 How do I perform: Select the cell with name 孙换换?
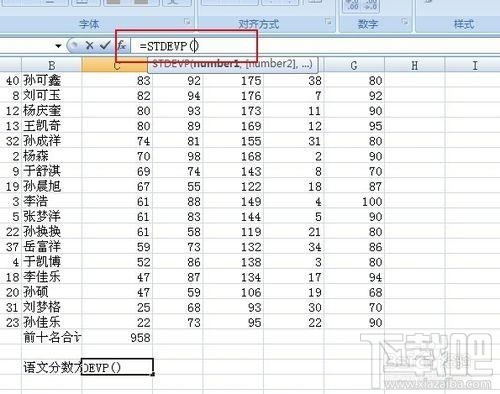point(51,231)
